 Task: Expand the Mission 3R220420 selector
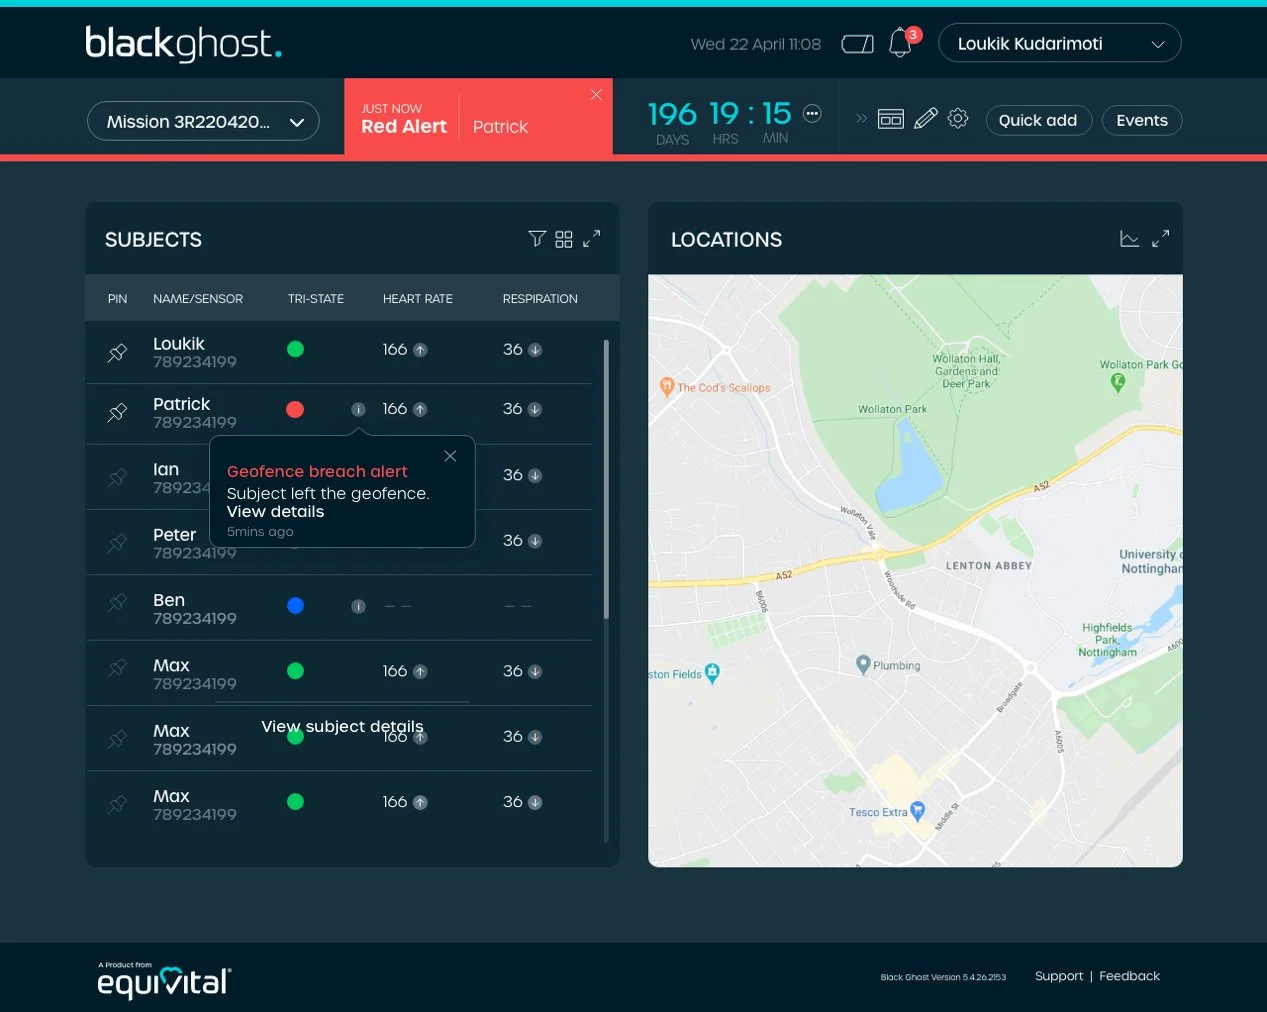pyautogui.click(x=203, y=121)
